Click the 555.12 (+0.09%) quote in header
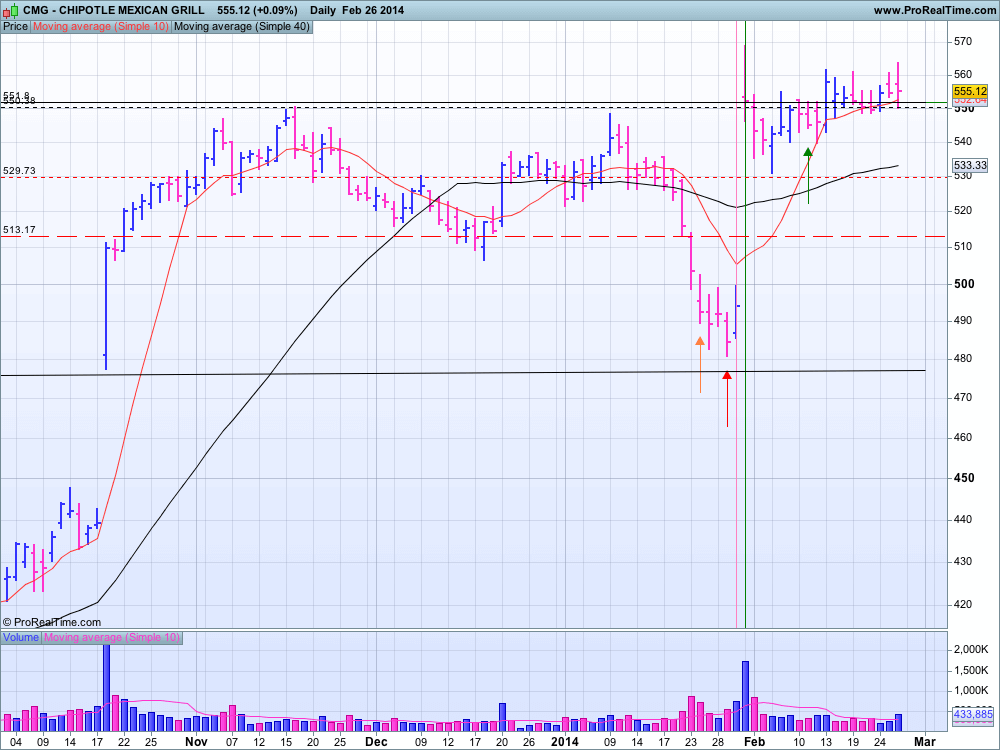This screenshot has height=750, width=1000. pyautogui.click(x=257, y=10)
